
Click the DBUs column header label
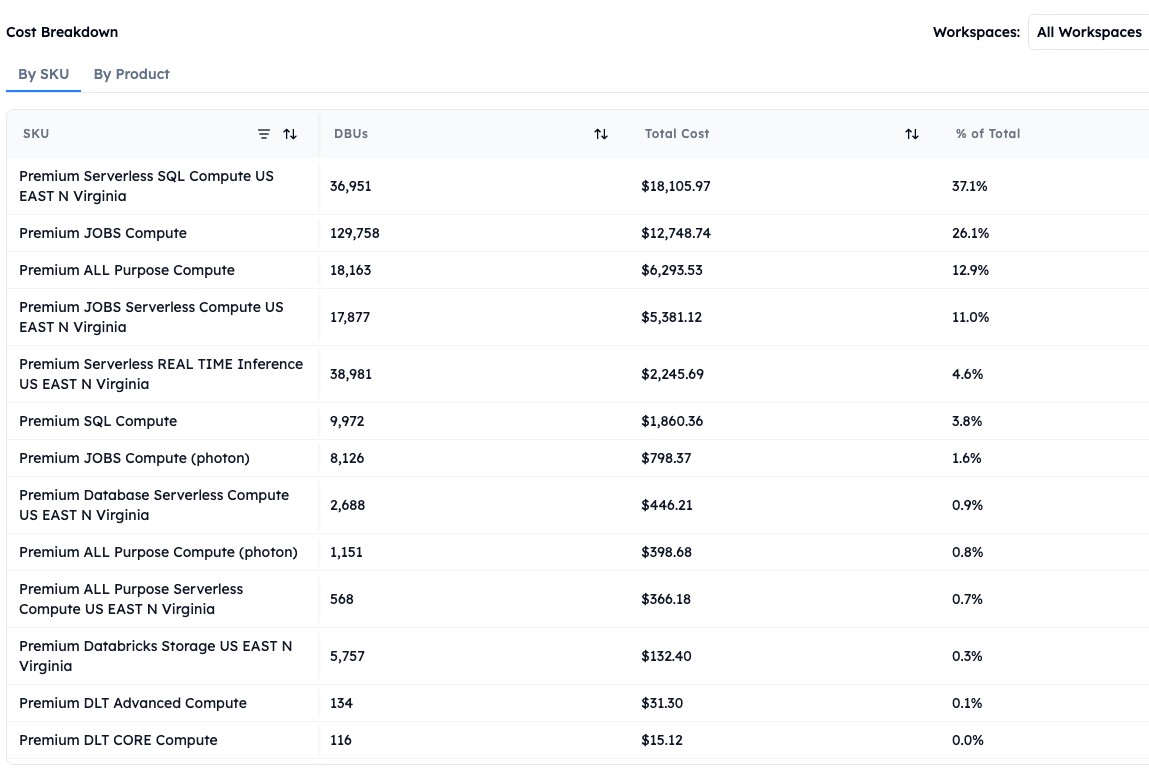coord(351,133)
